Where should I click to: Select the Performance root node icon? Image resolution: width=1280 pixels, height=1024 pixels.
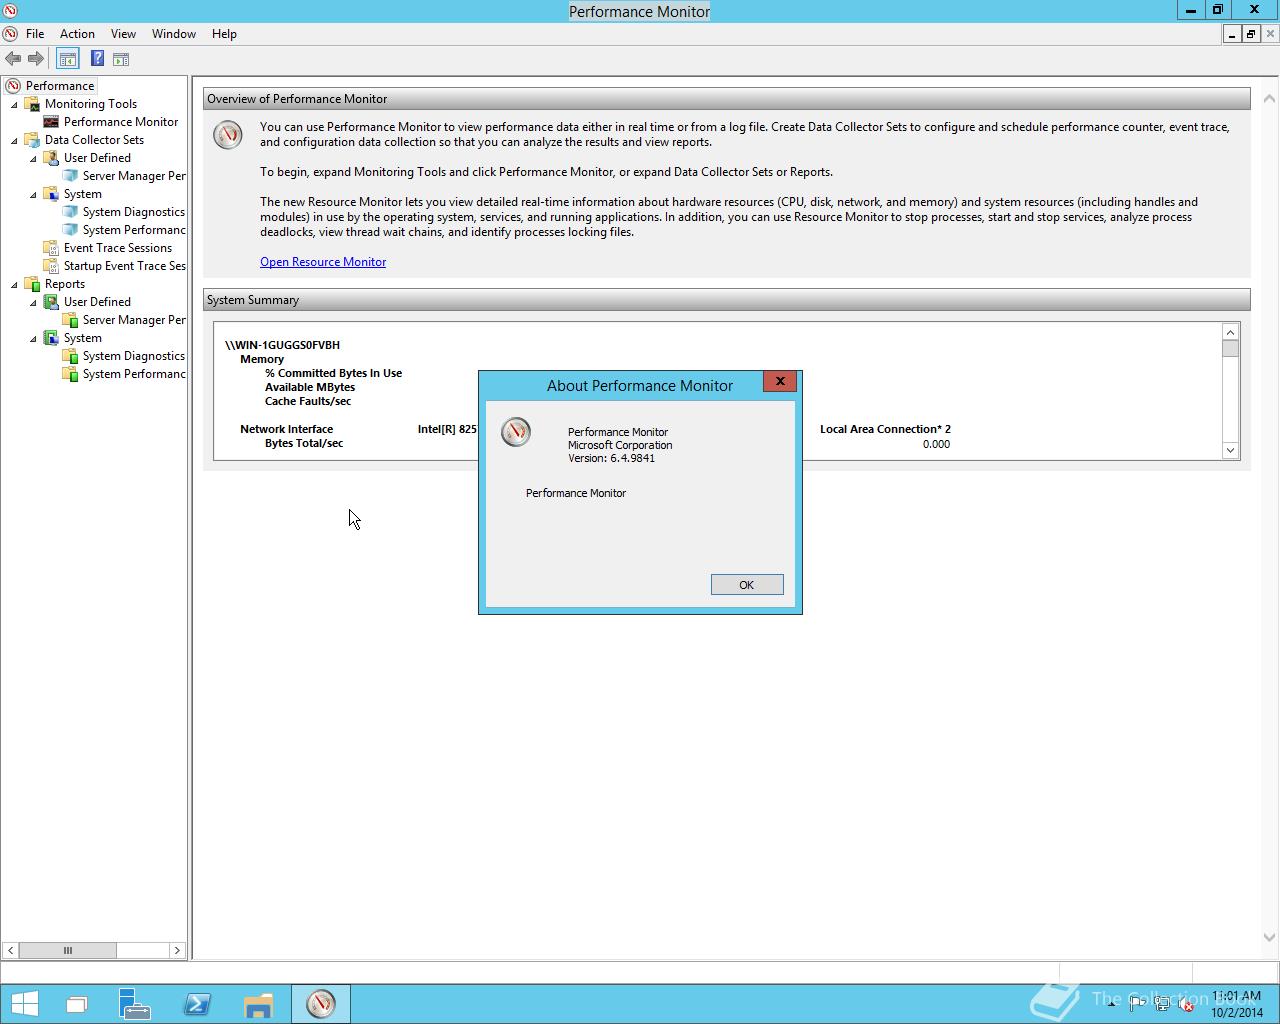(x=13, y=86)
